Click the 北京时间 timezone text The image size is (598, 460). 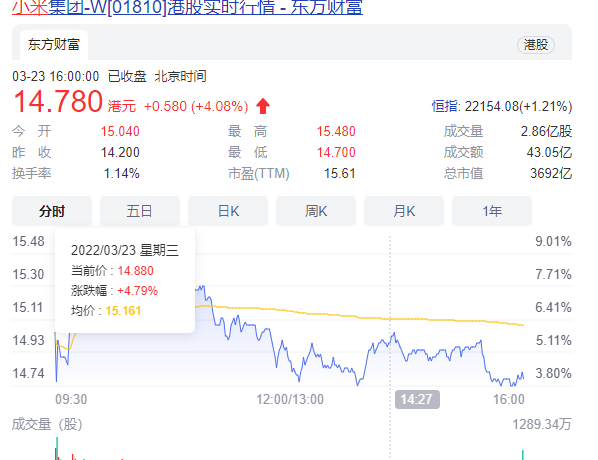point(180,76)
